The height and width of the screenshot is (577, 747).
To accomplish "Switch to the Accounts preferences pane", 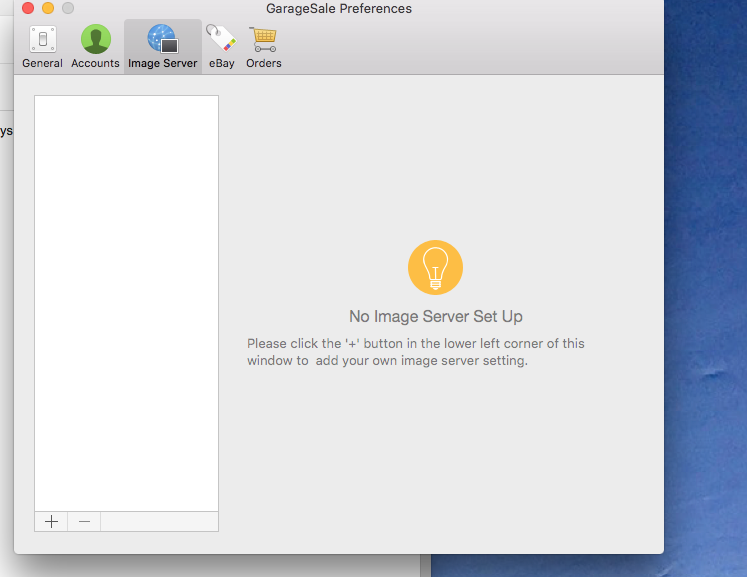I will [x=95, y=47].
